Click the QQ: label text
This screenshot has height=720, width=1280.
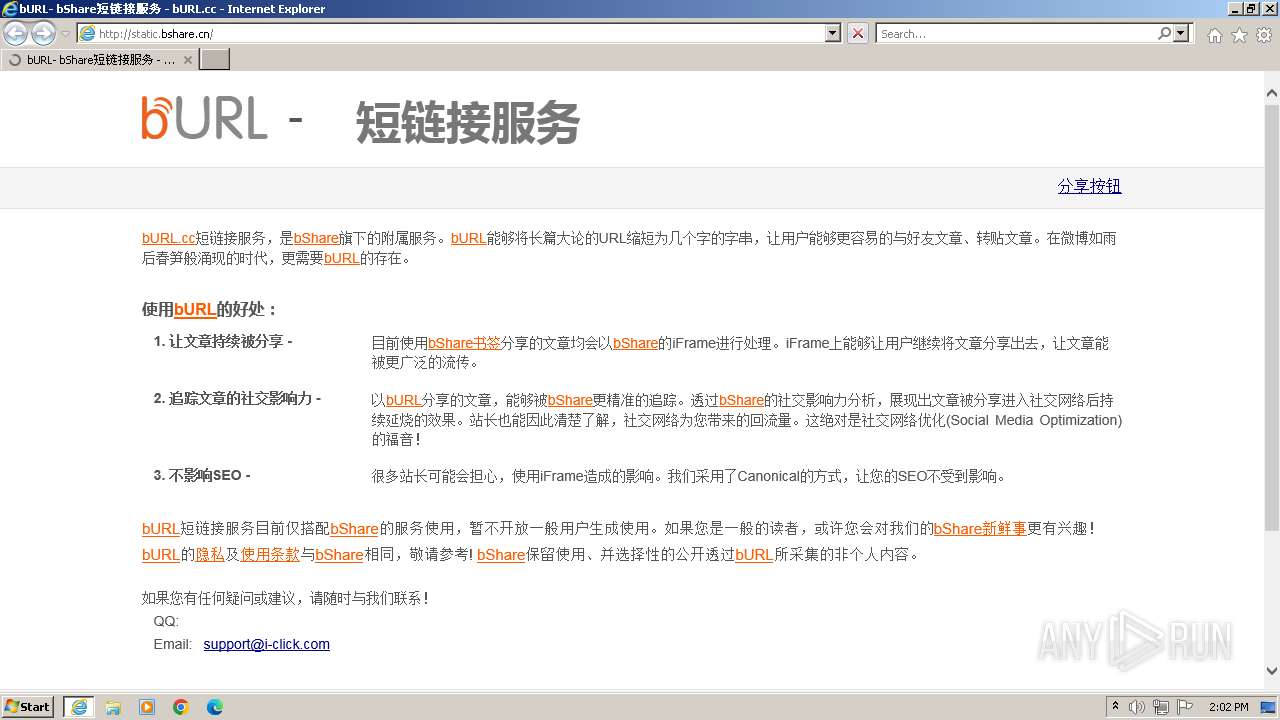(166, 621)
